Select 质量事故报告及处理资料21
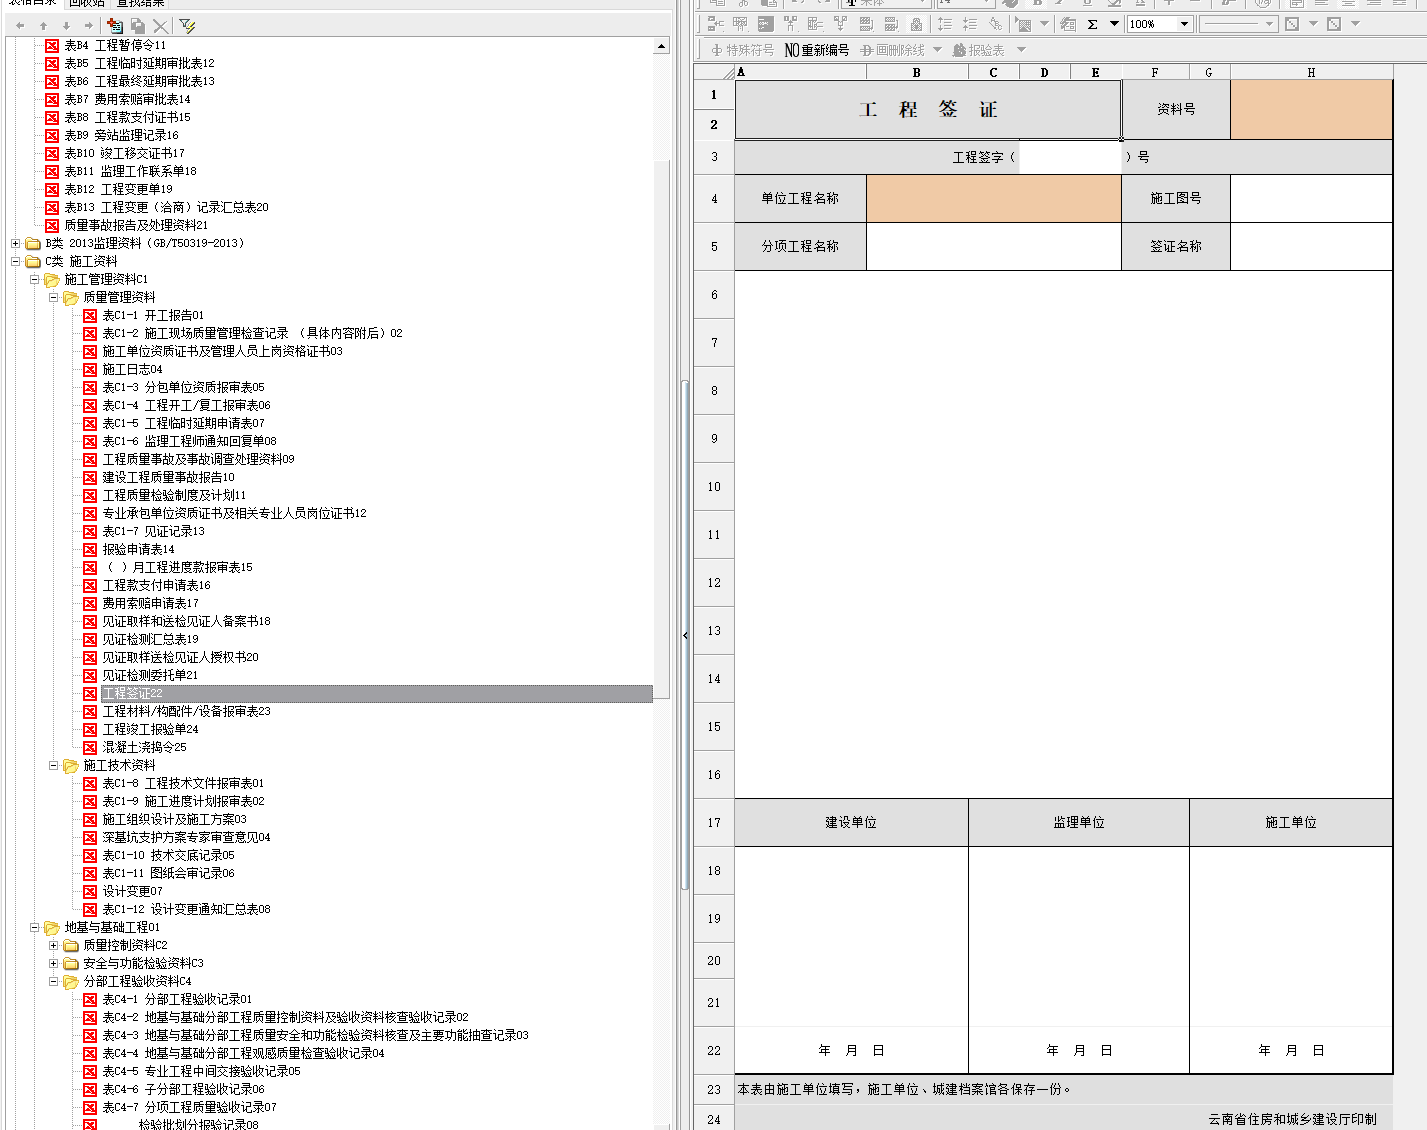This screenshot has width=1427, height=1130. point(136,225)
